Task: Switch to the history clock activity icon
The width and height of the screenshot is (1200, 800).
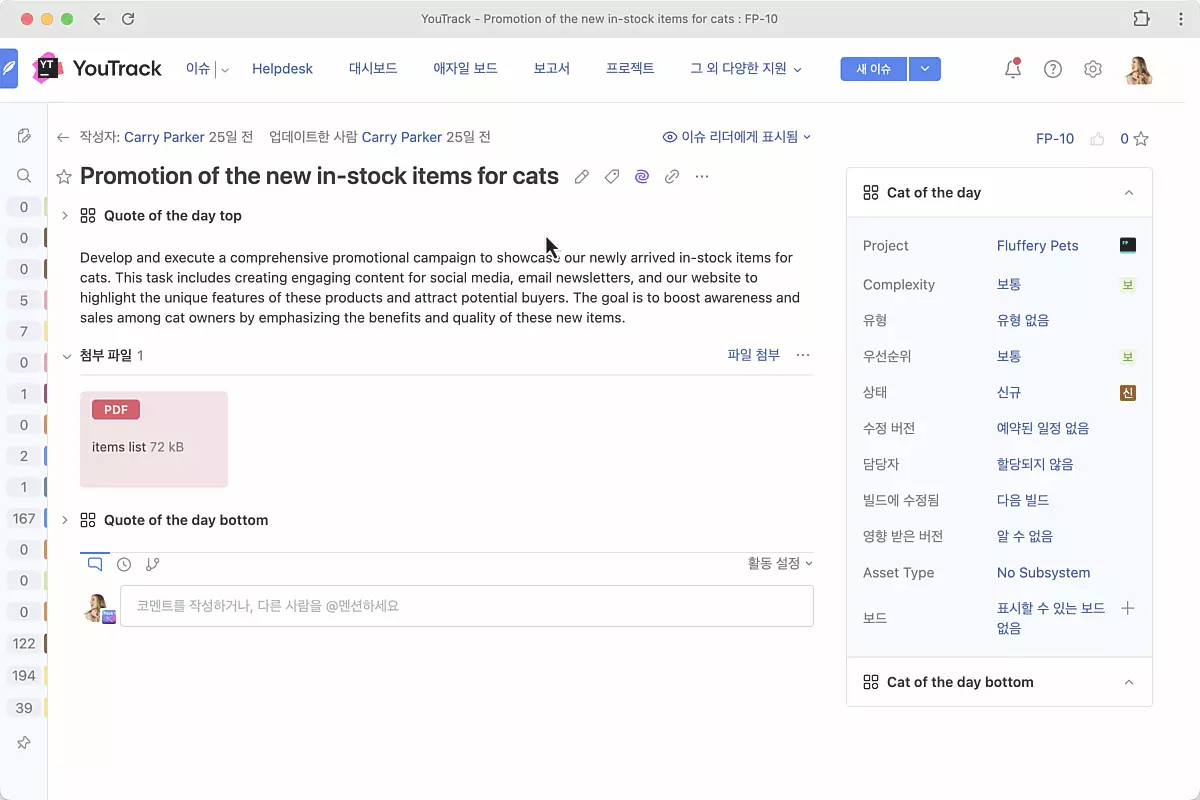Action: (124, 564)
